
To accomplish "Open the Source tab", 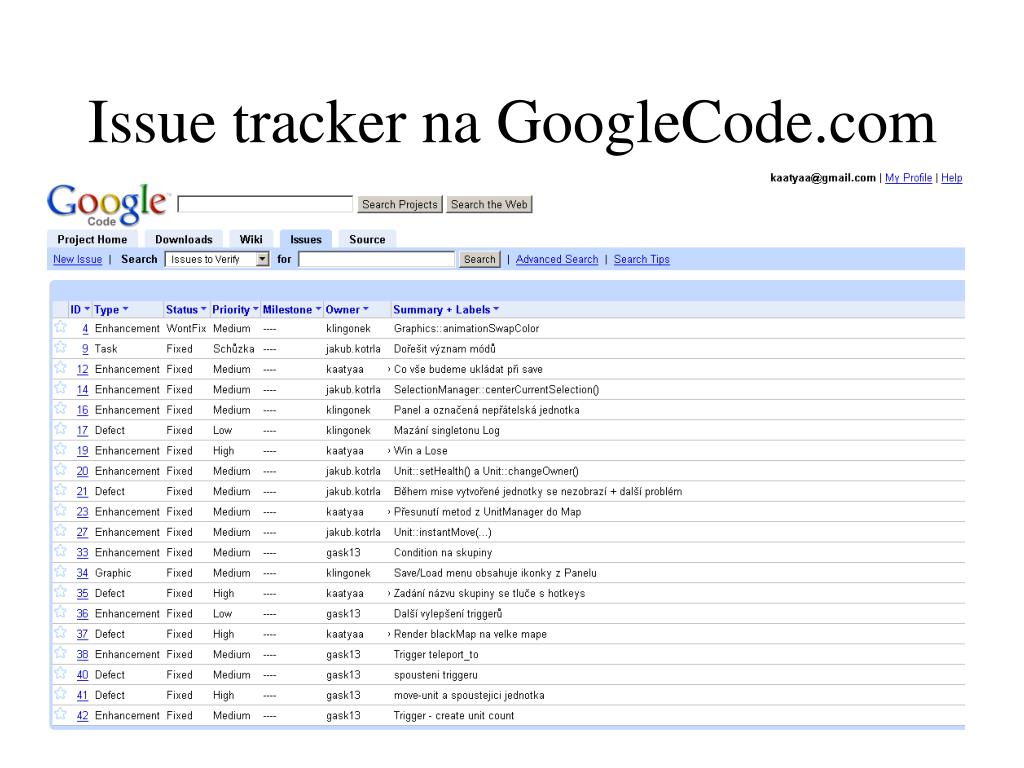I will [x=367, y=240].
